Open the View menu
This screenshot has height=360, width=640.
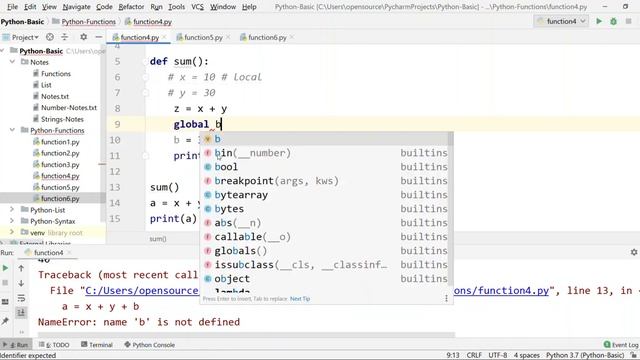49,7
